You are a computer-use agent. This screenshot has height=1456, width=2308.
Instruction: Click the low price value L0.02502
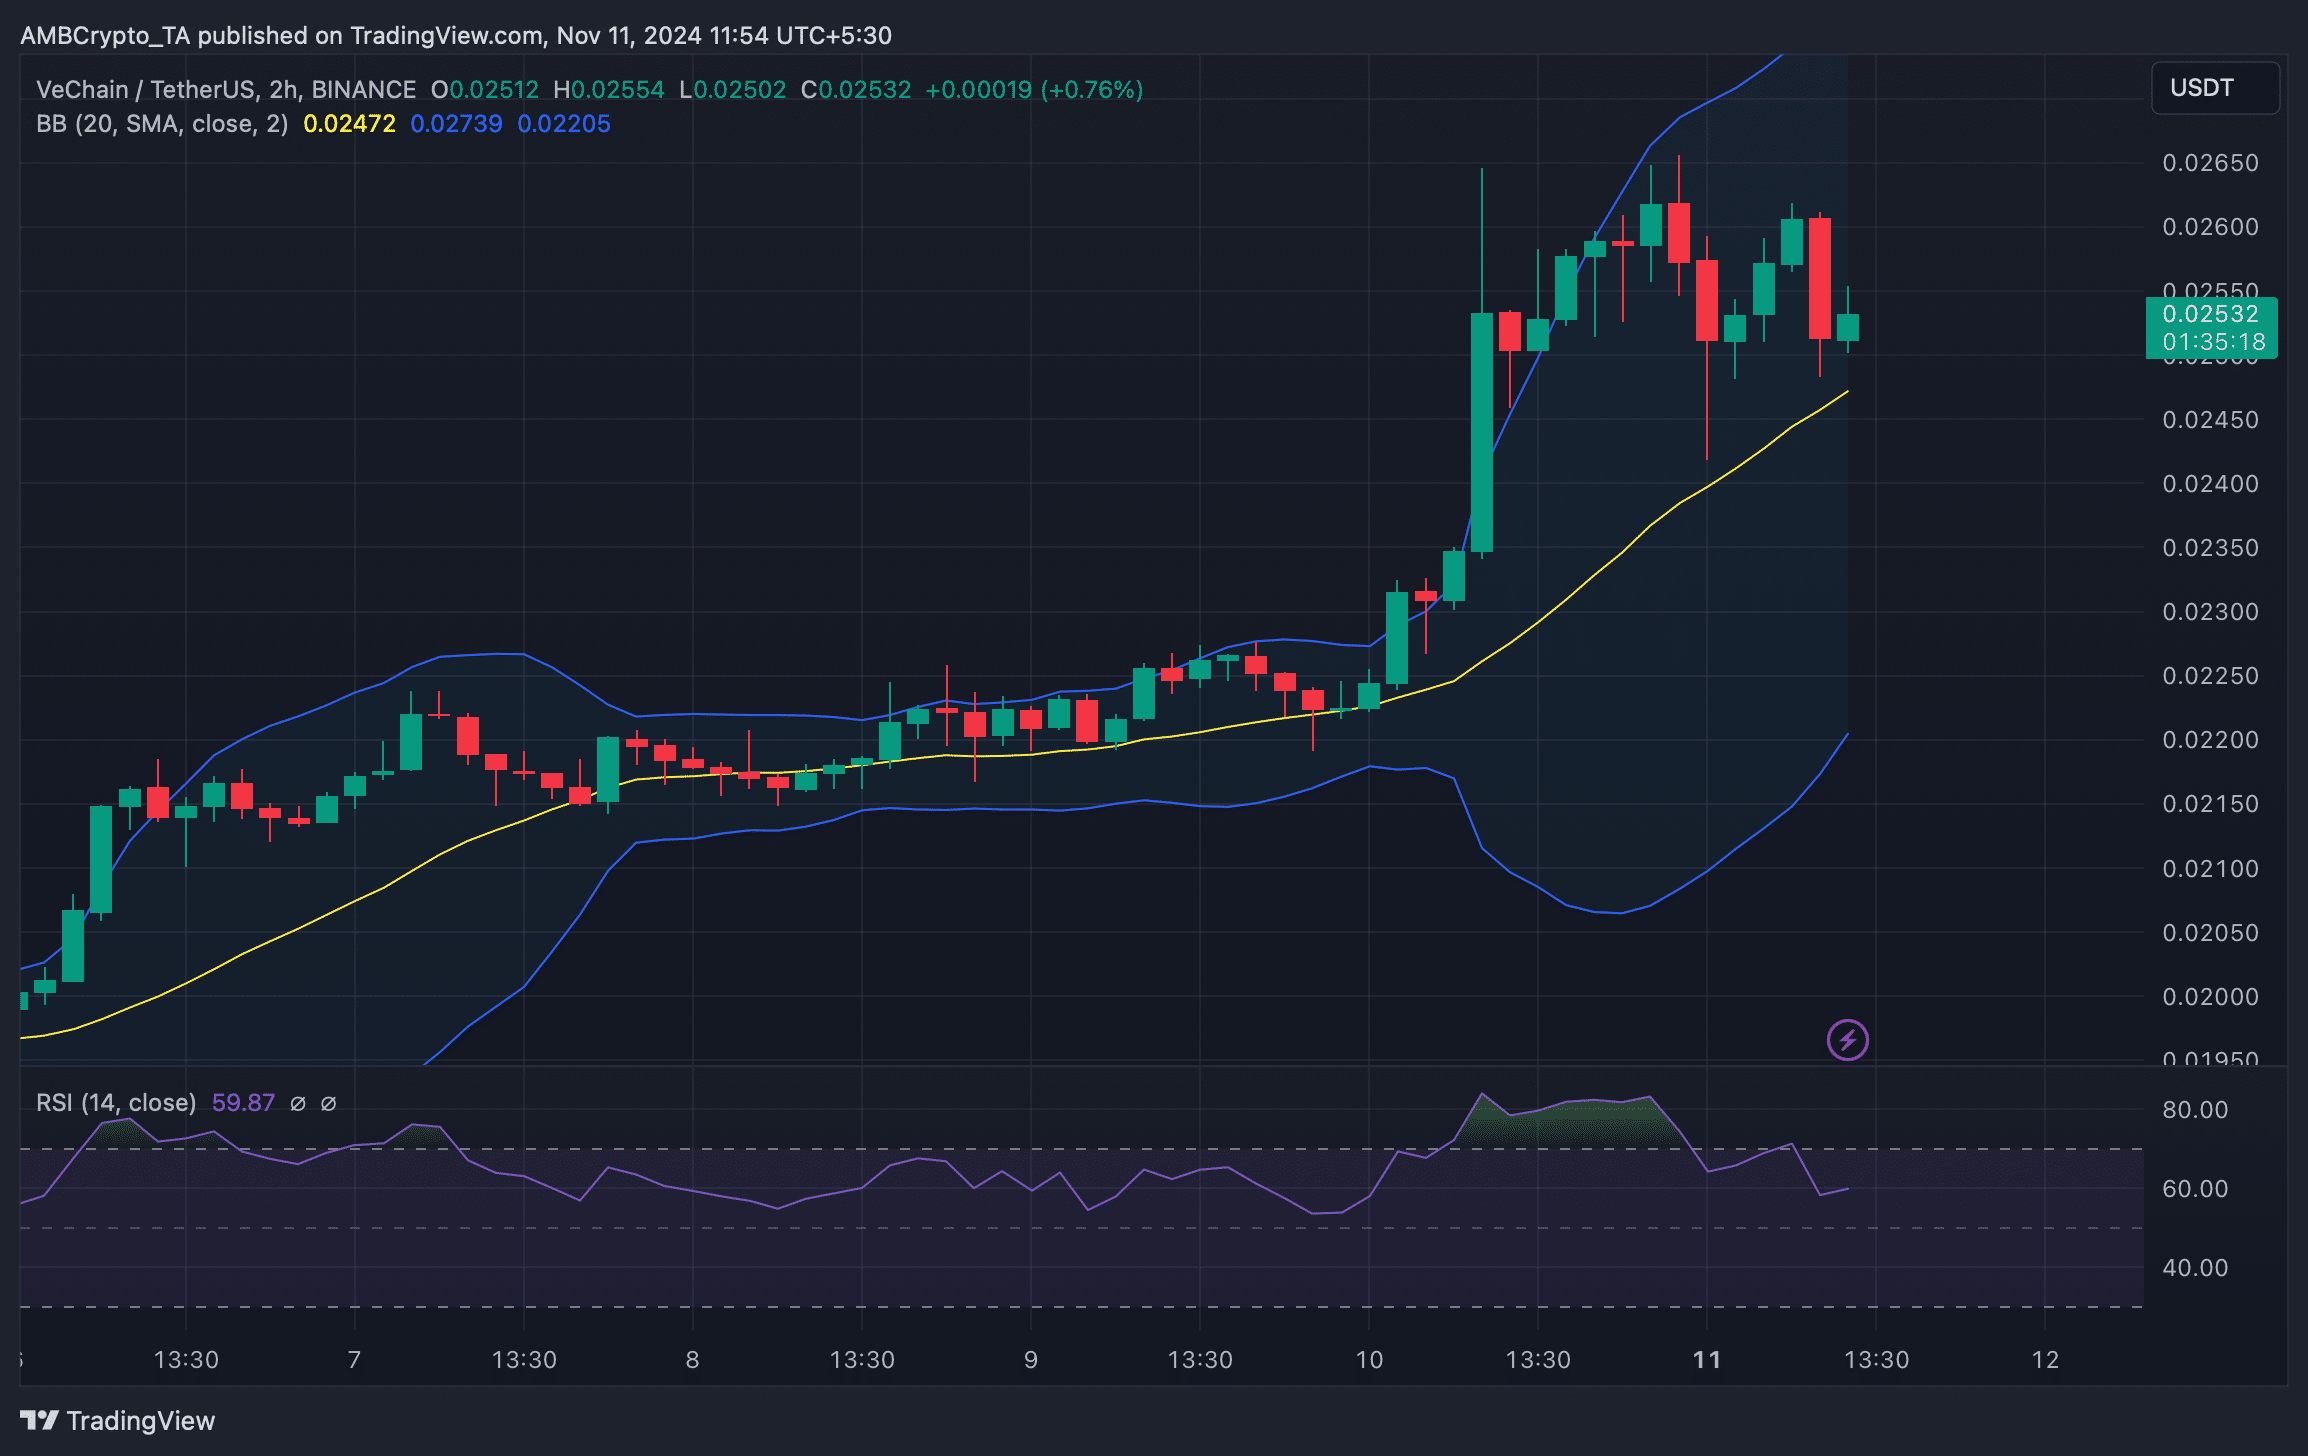point(733,90)
